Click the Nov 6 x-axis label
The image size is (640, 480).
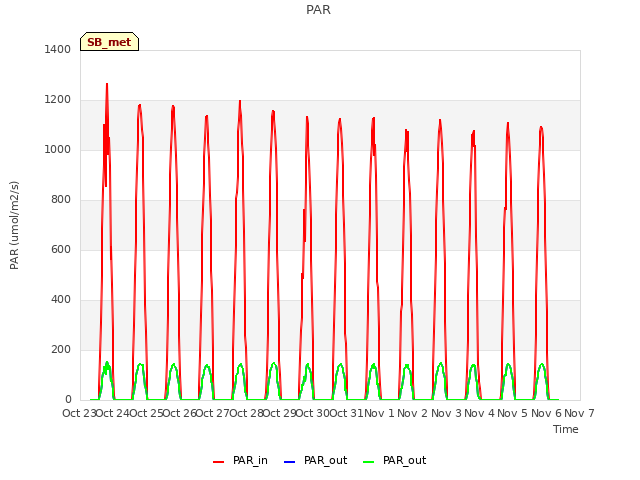click(546, 413)
